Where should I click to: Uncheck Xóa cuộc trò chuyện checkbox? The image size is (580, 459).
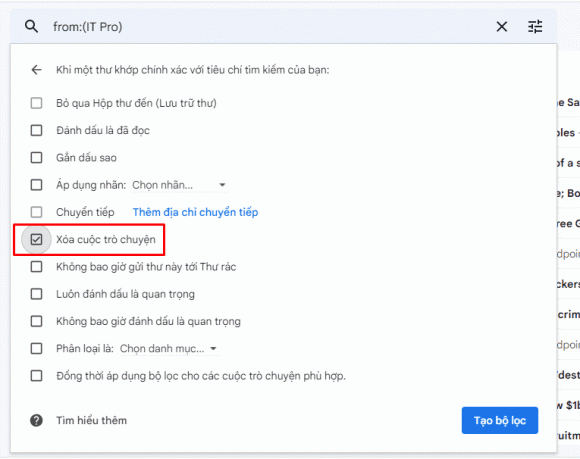[x=36, y=240]
